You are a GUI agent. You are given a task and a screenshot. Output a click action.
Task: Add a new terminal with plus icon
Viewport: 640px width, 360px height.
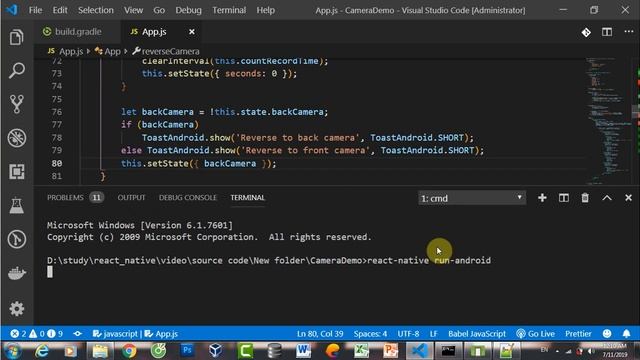542,198
